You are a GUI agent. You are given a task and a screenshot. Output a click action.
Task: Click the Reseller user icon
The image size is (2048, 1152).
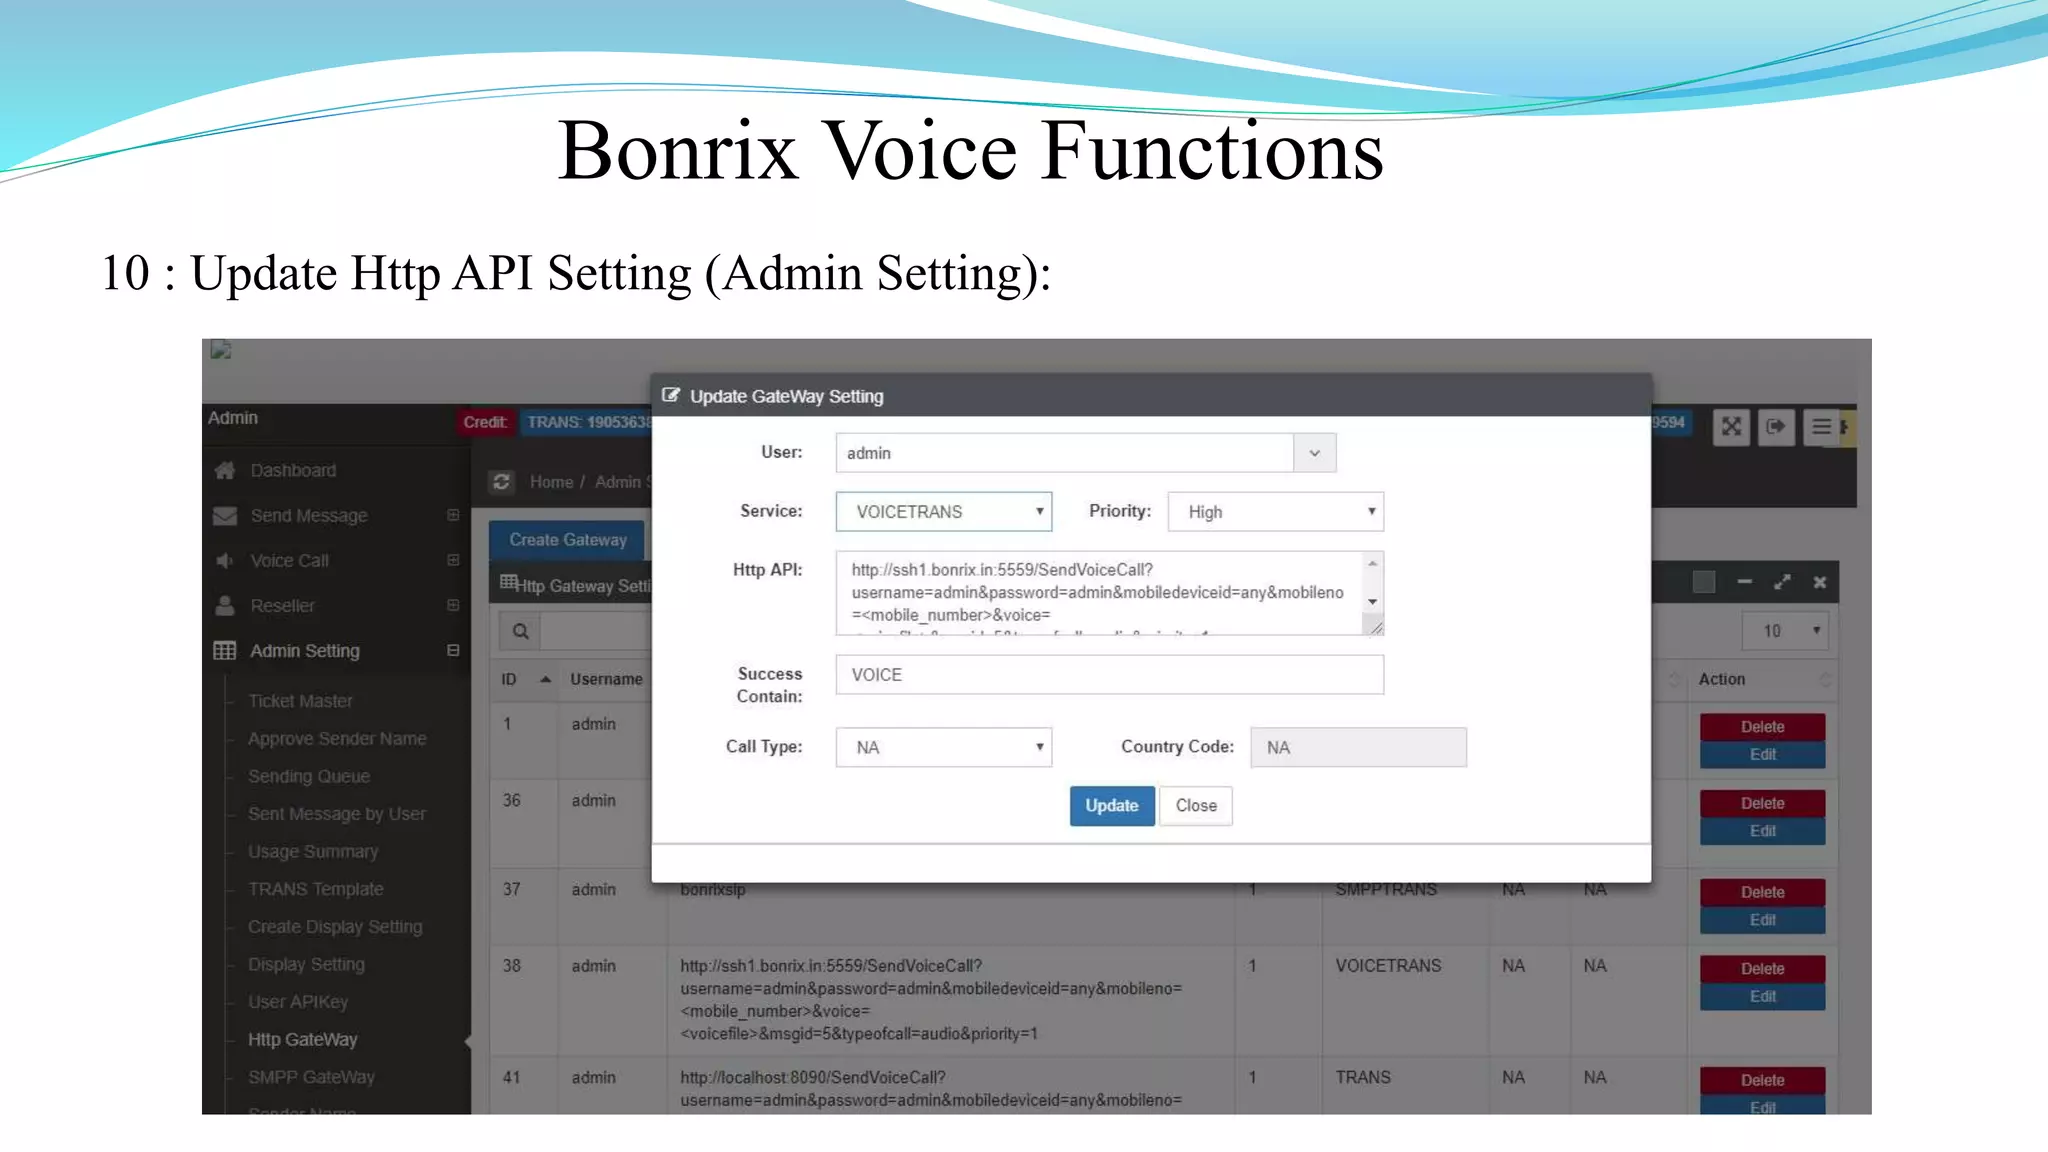click(x=225, y=605)
